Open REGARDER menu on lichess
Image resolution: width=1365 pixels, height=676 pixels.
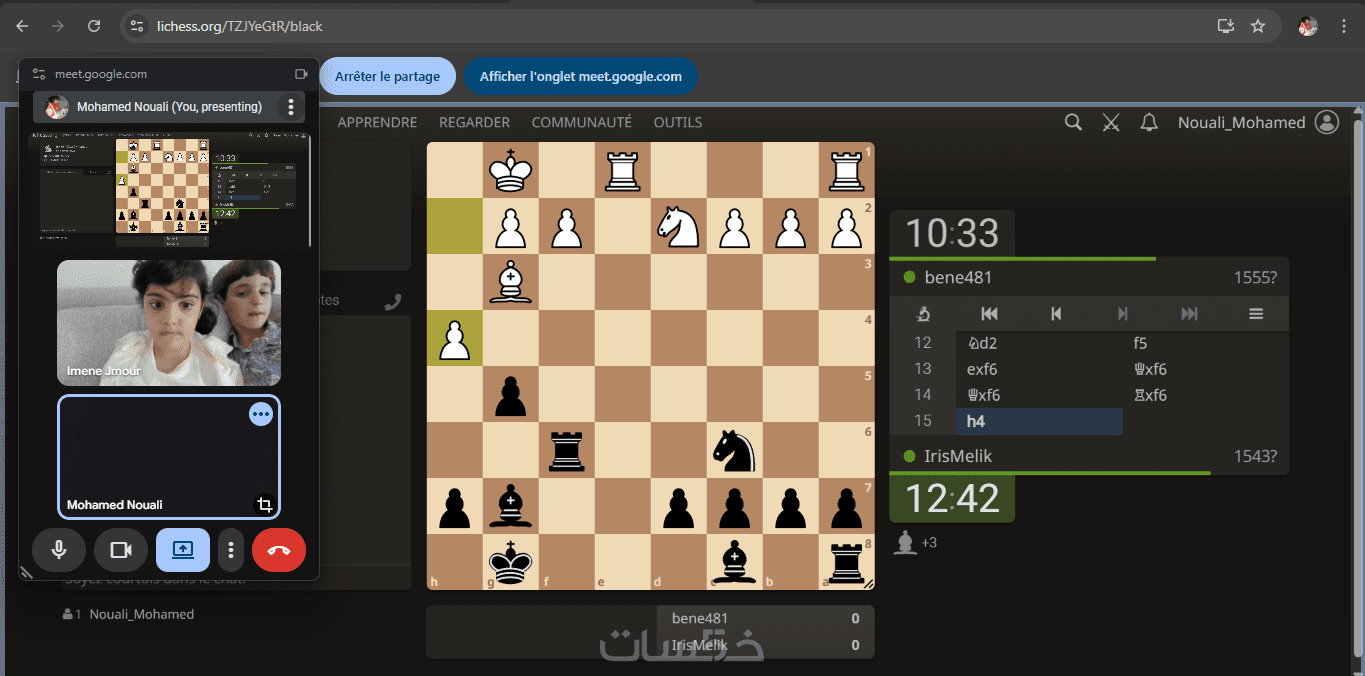point(474,122)
